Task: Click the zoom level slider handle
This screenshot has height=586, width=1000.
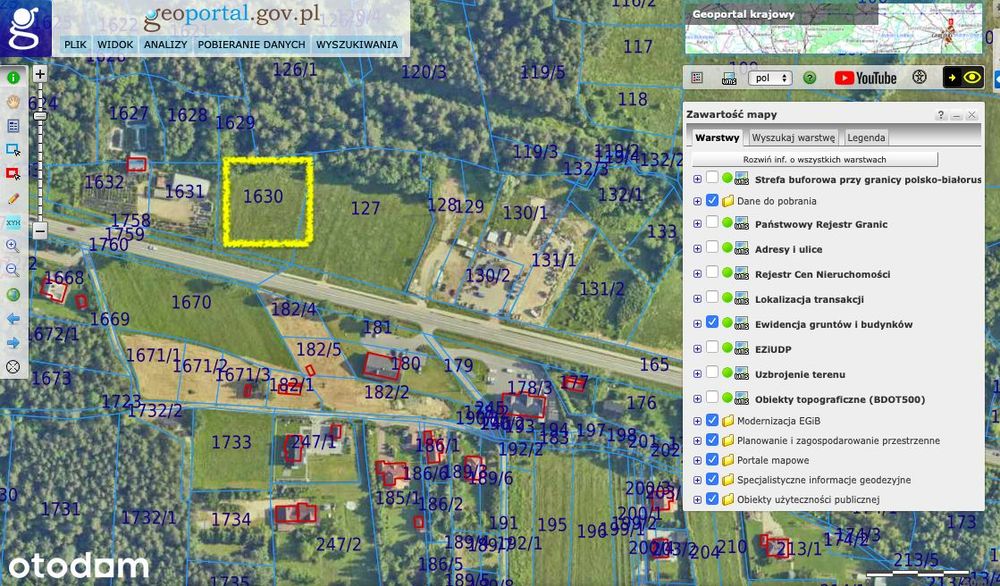Action: (40, 116)
